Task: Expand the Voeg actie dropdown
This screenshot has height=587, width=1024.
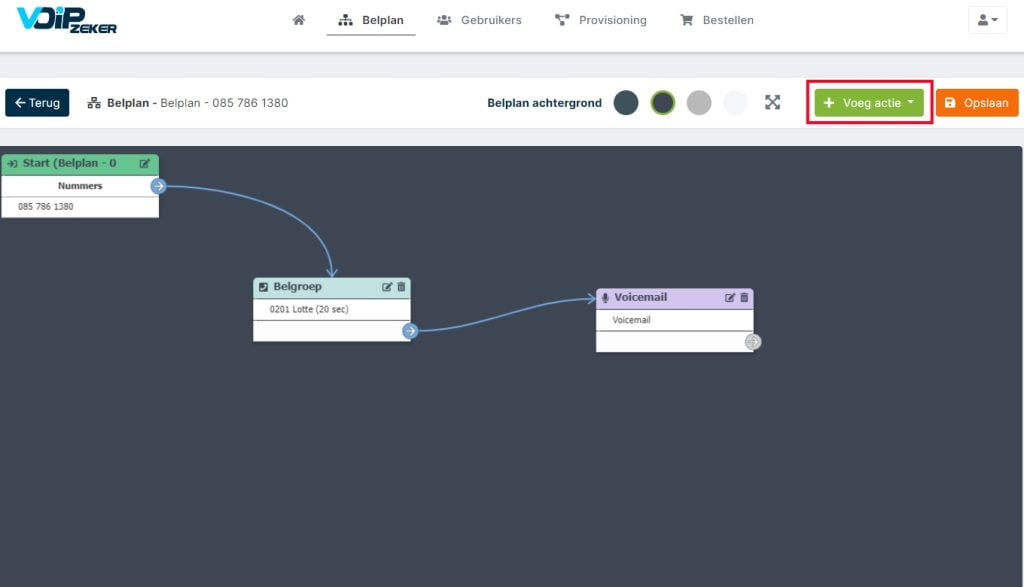Action: click(x=869, y=103)
